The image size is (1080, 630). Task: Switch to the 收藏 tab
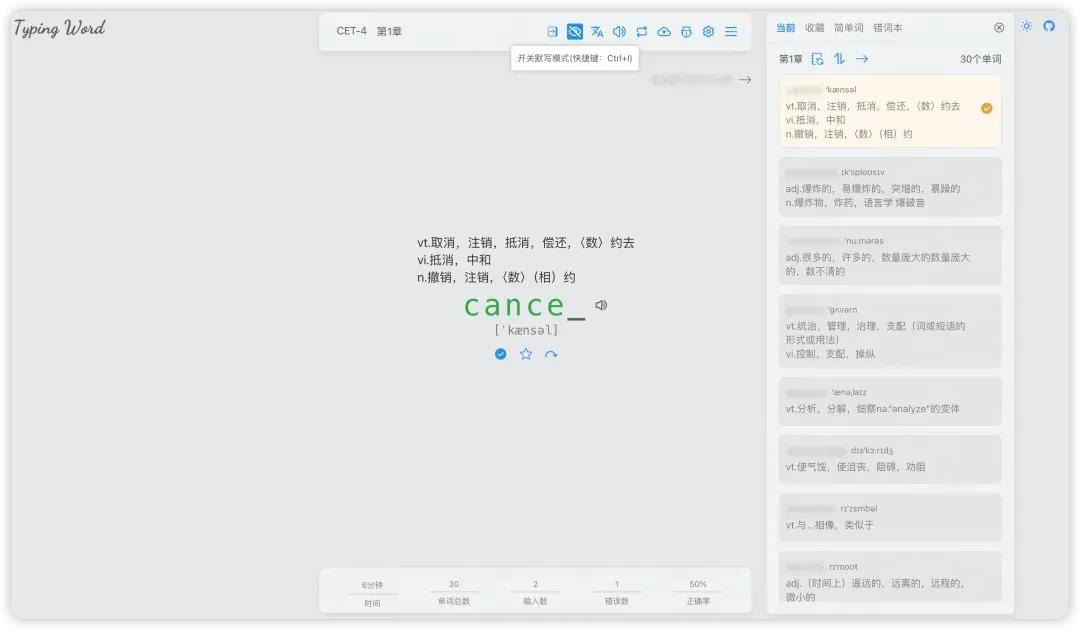pos(815,28)
